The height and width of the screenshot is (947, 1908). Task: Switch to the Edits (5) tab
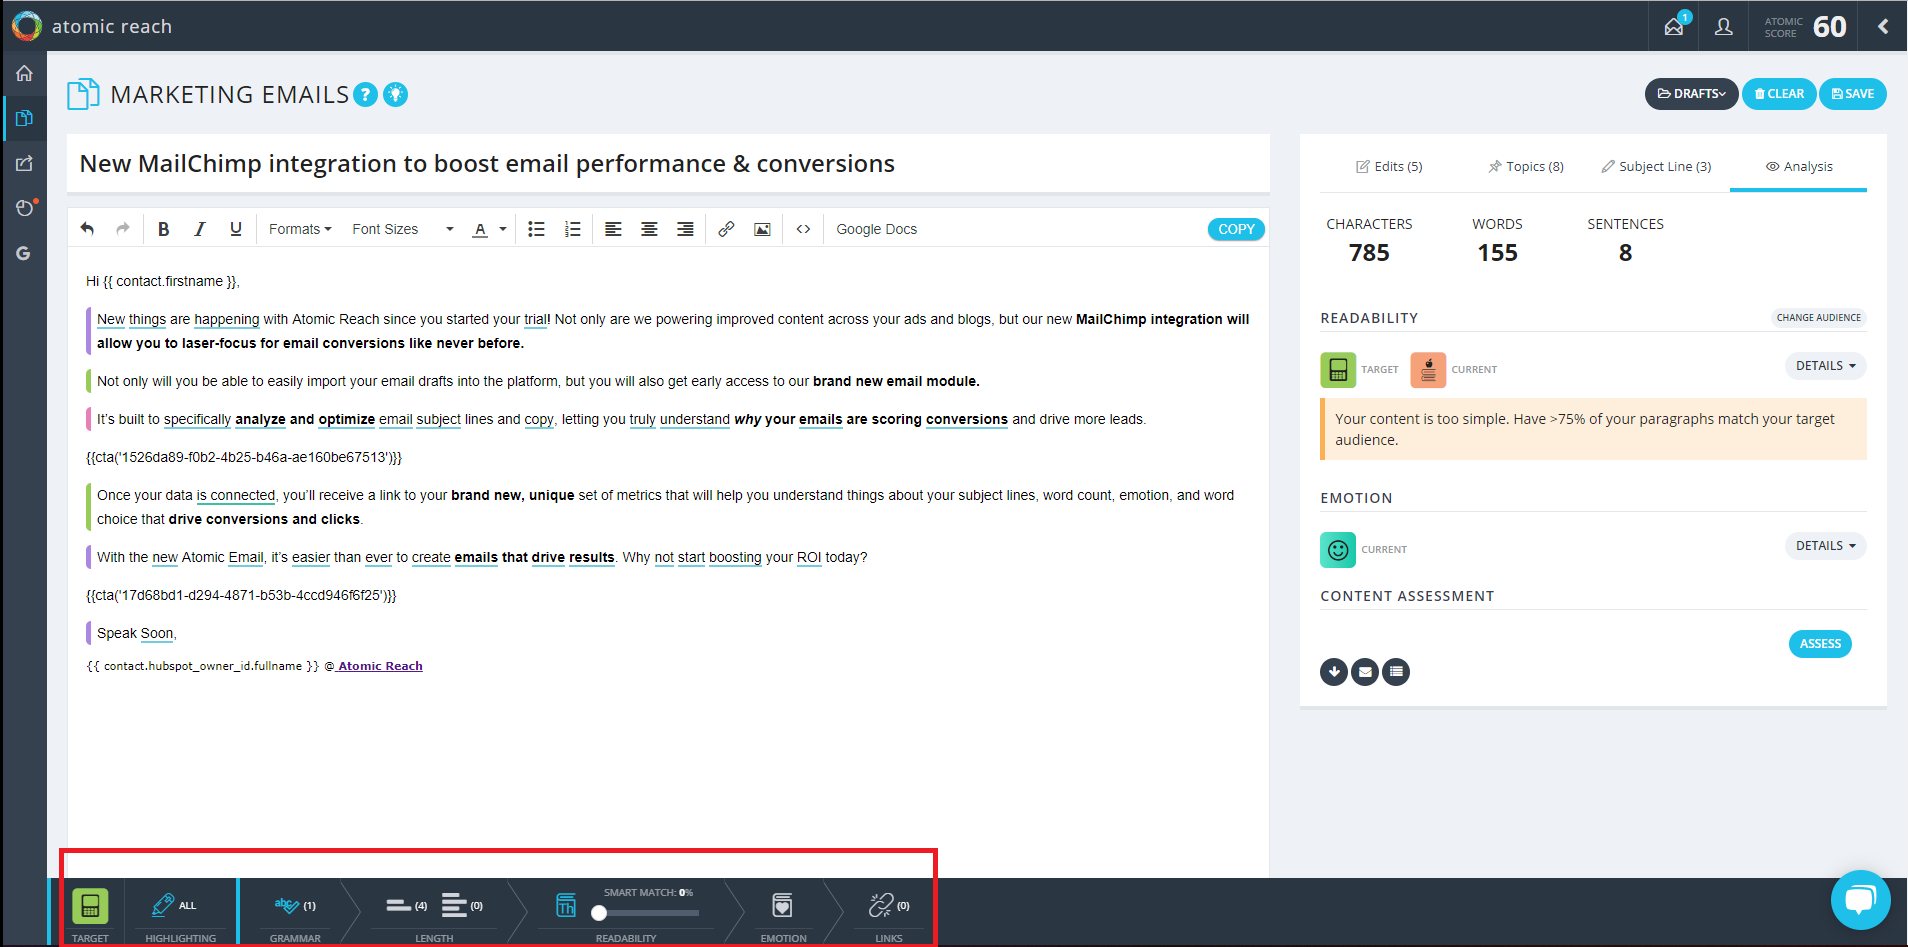tap(1389, 166)
